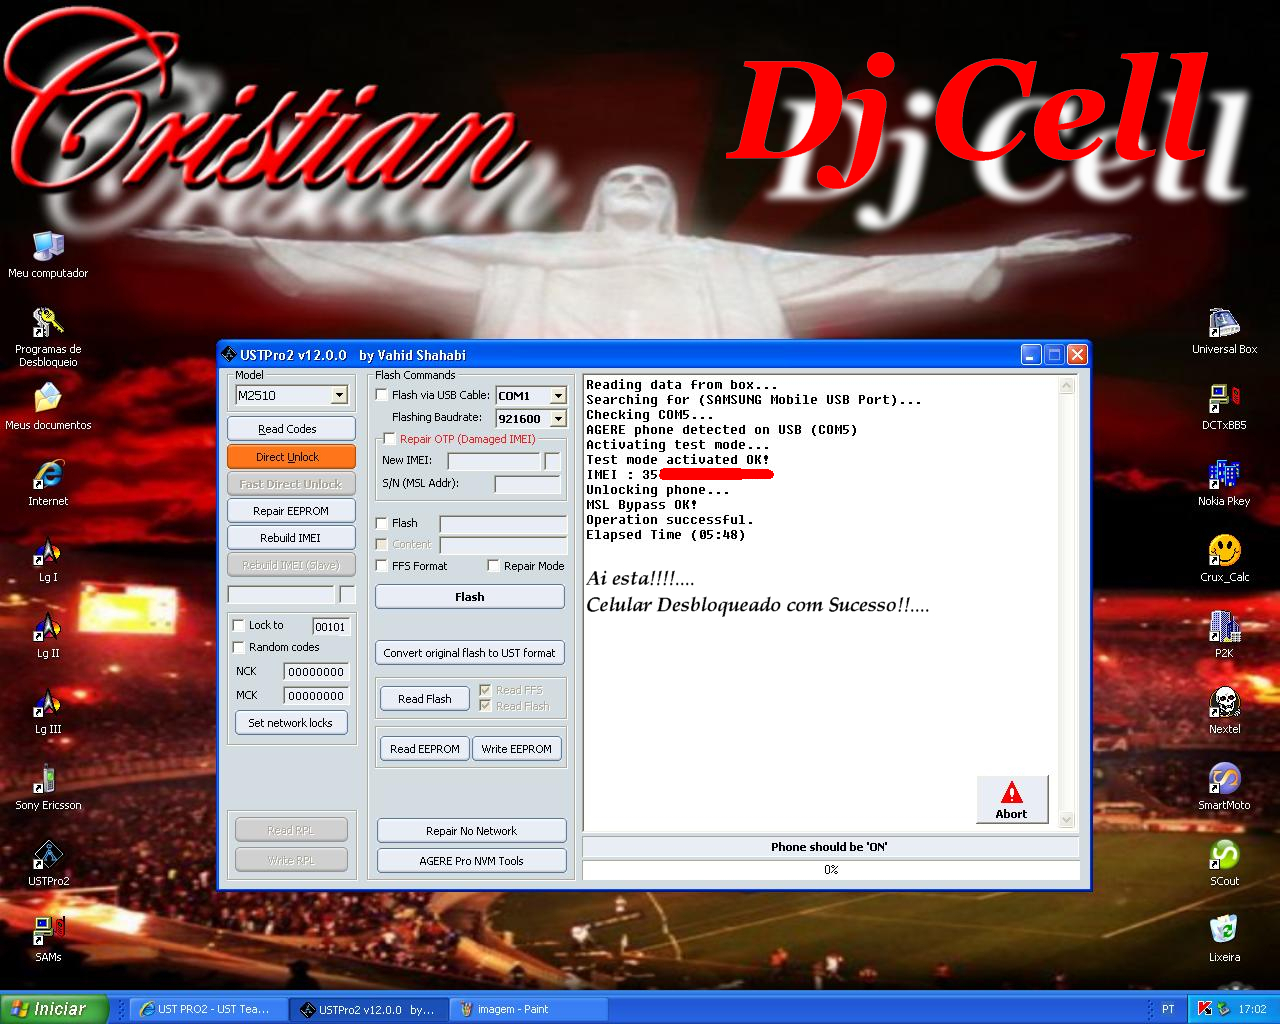Viewport: 1280px width, 1024px height.
Task: Click the Iniciar start button
Action: point(54,1009)
